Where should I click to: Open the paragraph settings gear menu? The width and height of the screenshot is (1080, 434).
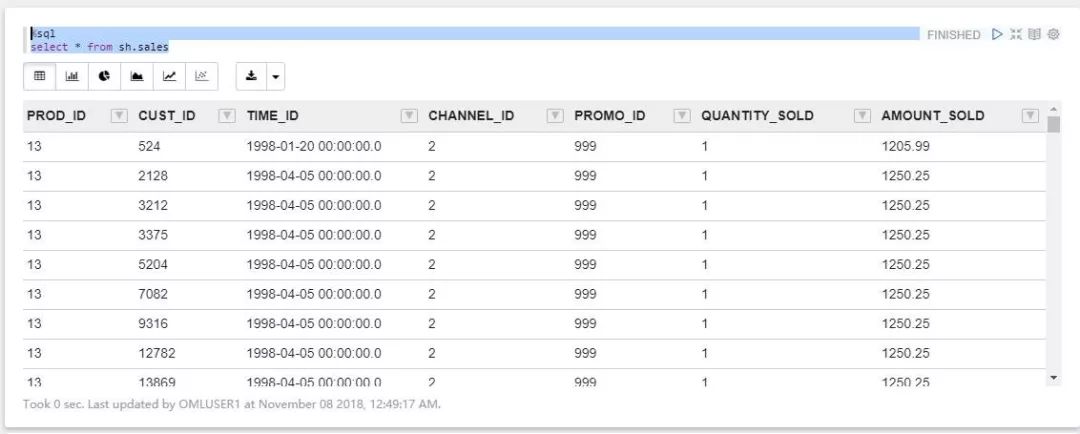click(1053, 34)
